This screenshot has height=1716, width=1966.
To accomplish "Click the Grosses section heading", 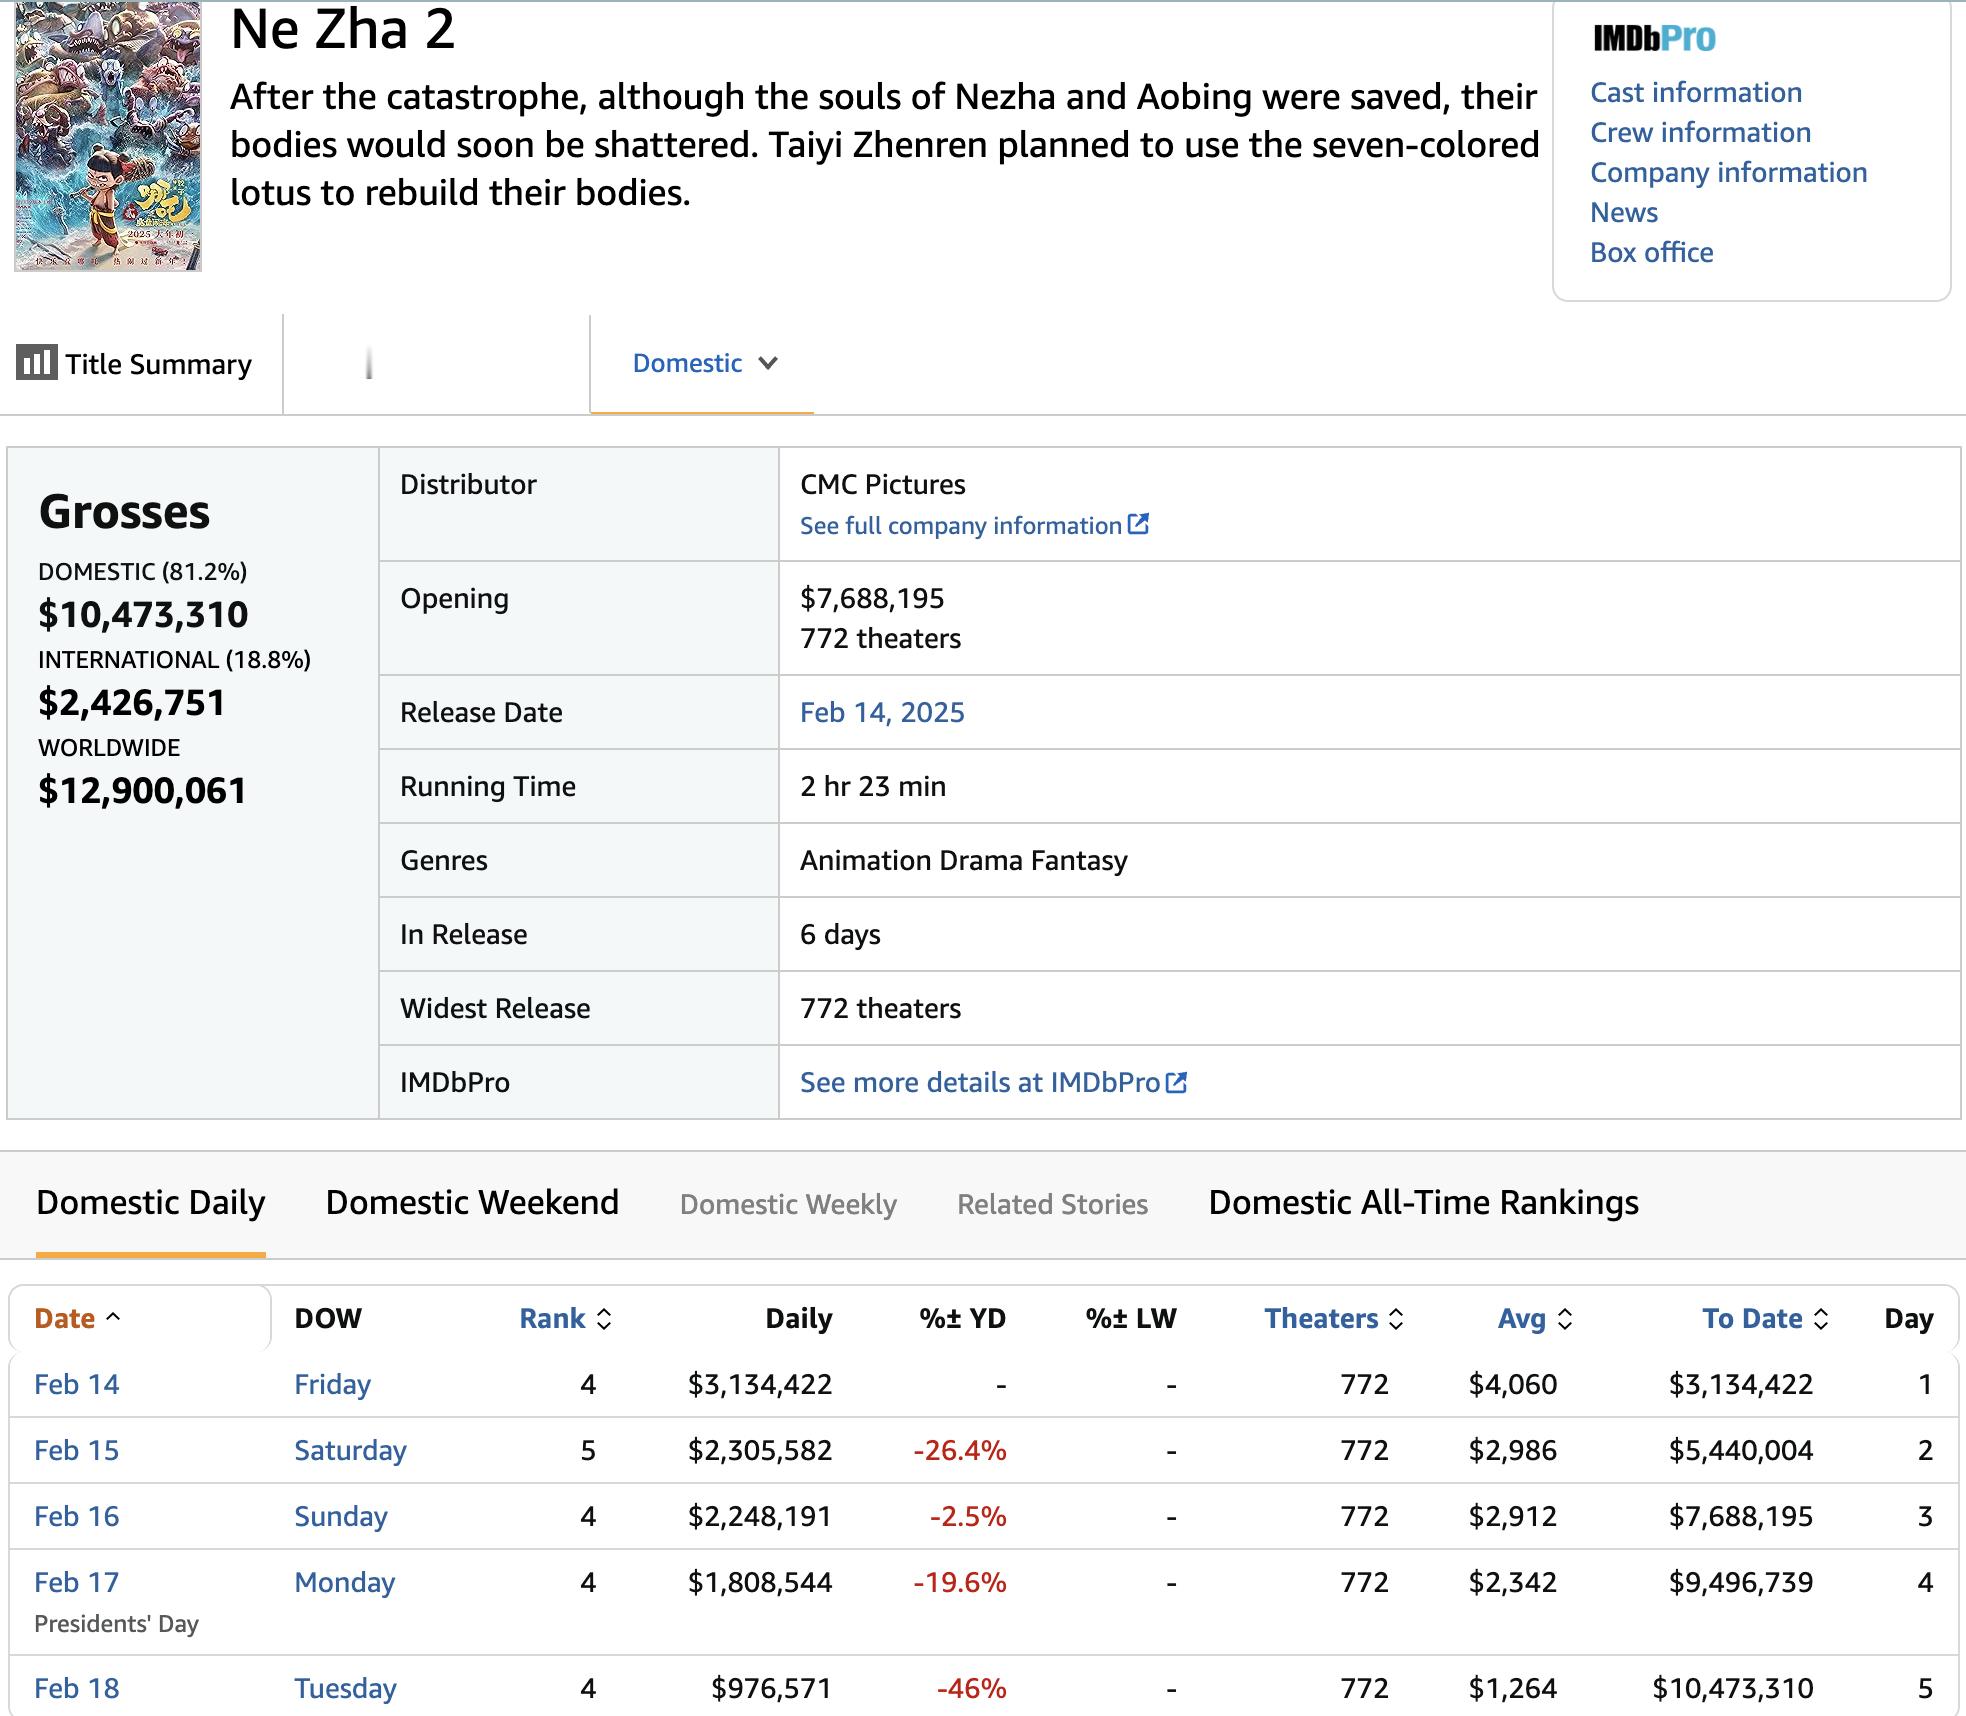I will click(124, 511).
